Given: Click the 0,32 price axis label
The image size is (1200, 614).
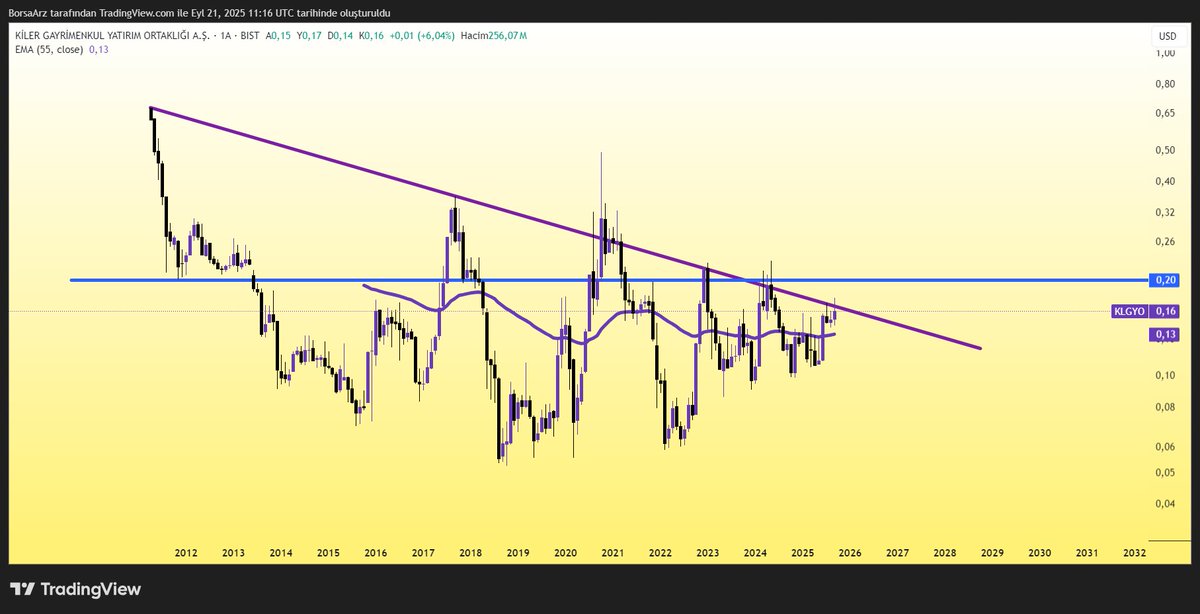Looking at the screenshot, I should [1166, 212].
